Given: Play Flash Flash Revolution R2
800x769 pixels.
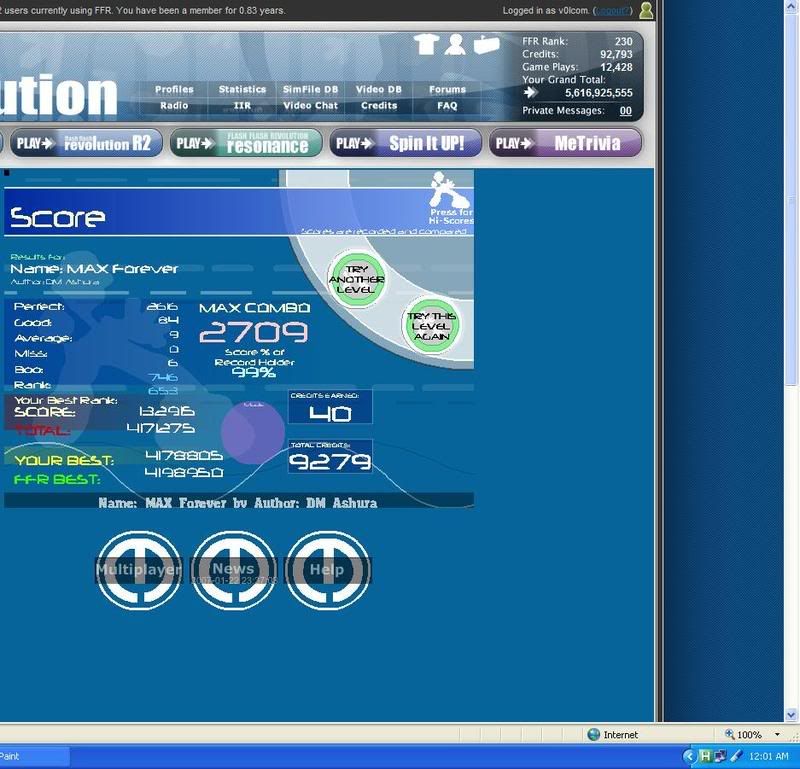Looking at the screenshot, I should (86, 143).
